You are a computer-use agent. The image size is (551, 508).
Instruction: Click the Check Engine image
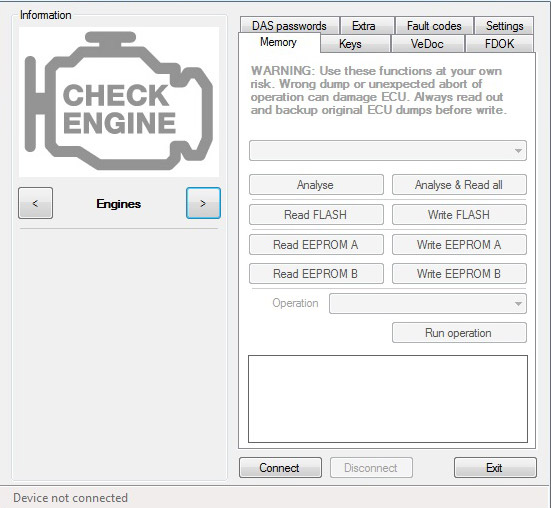click(119, 102)
